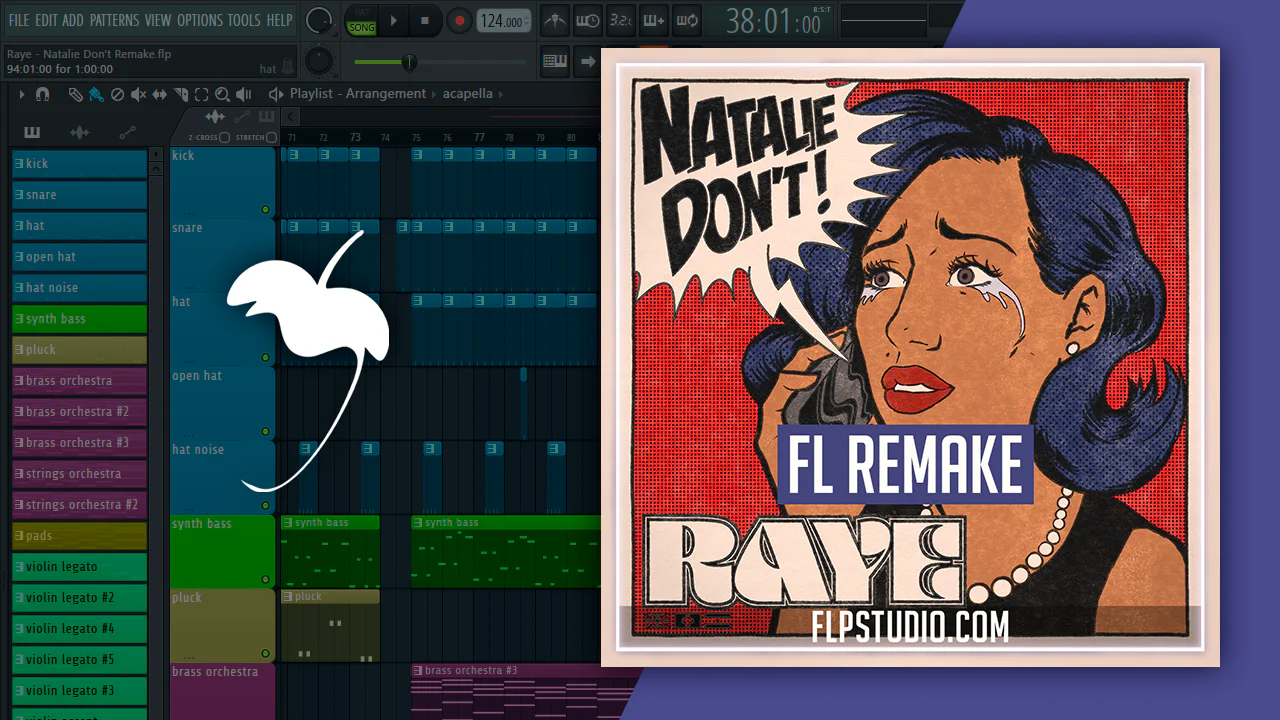Open the FILE menu
Viewport: 1280px width, 720px height.
pyautogui.click(x=19, y=20)
